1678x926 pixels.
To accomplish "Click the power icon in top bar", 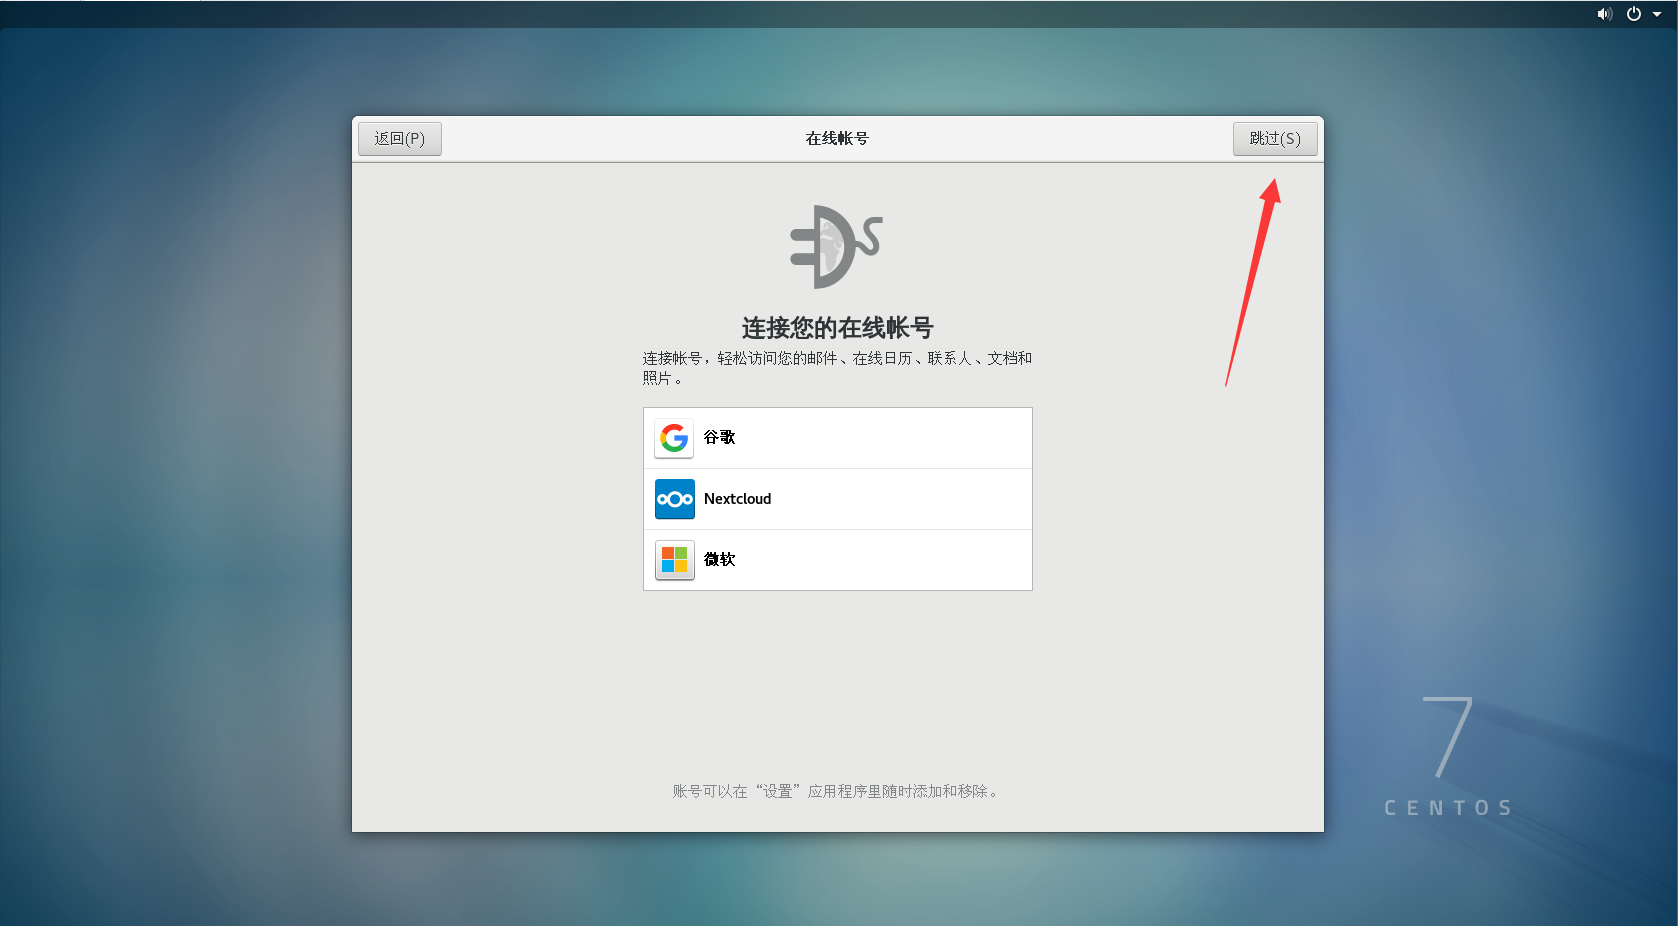I will 1634,14.
